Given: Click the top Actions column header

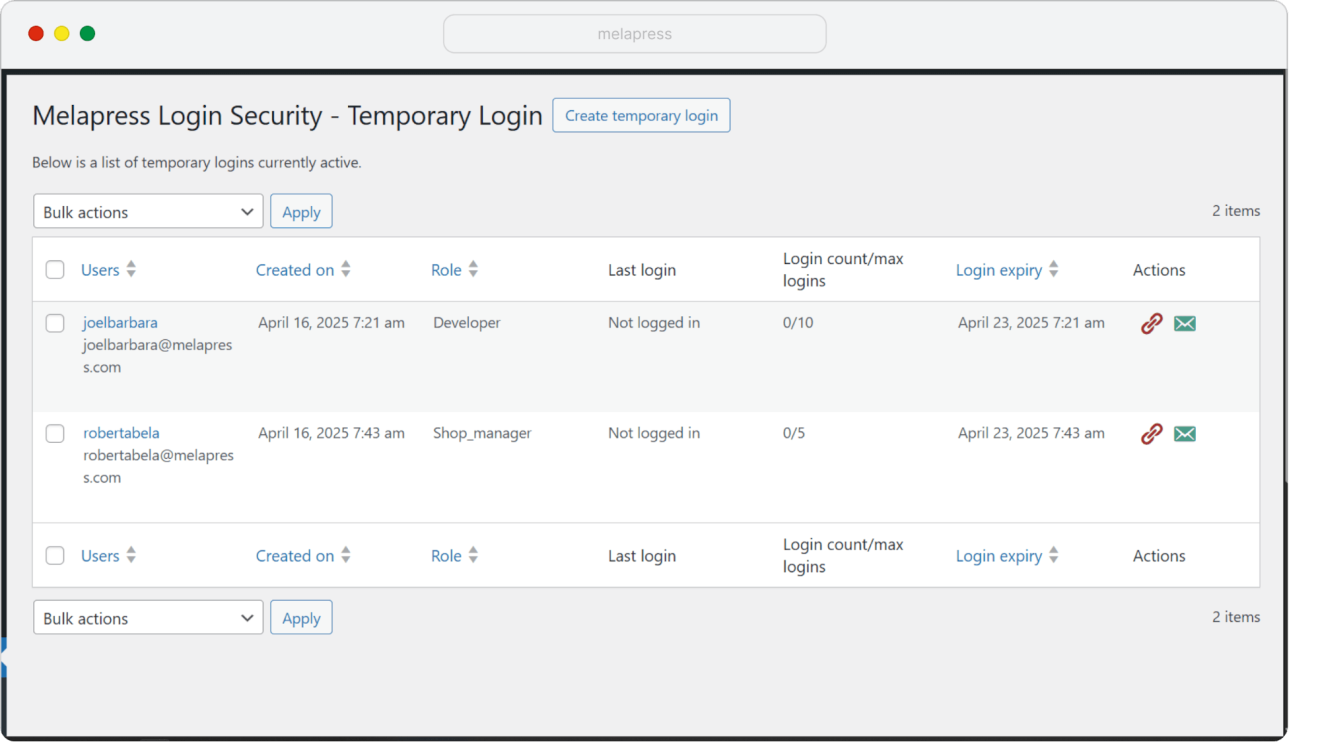Looking at the screenshot, I should pos(1159,270).
